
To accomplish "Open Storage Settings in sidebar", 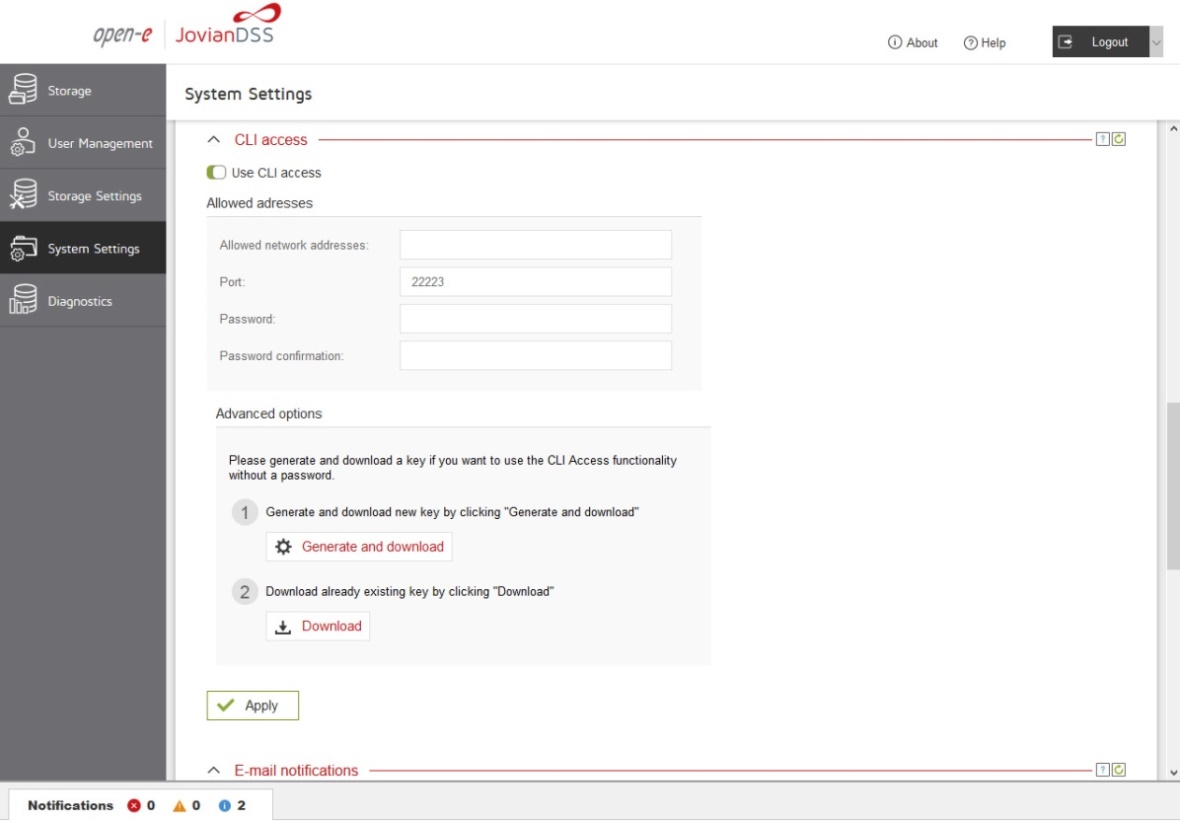I will (83, 196).
